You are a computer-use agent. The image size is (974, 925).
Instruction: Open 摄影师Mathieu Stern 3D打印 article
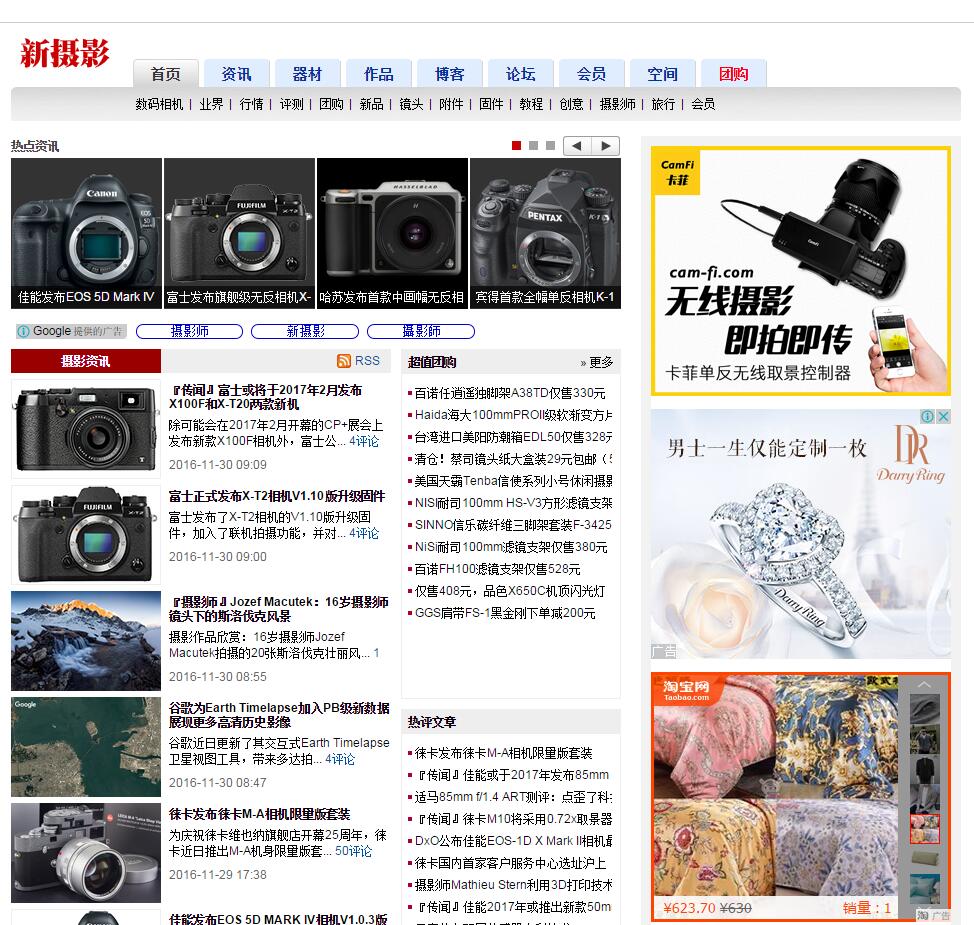pyautogui.click(x=514, y=885)
